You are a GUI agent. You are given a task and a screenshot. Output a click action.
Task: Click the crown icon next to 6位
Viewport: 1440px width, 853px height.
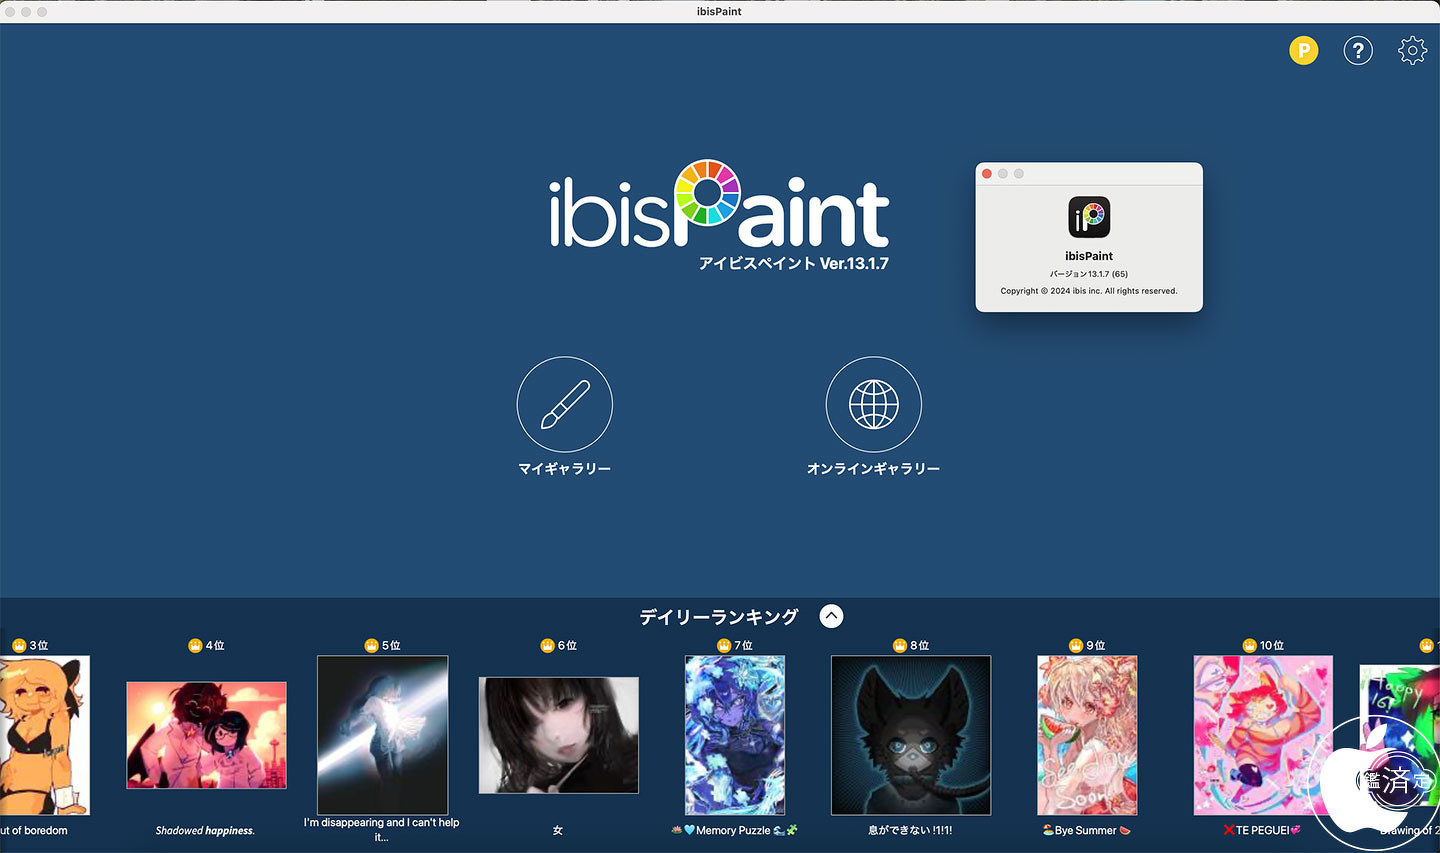(547, 646)
